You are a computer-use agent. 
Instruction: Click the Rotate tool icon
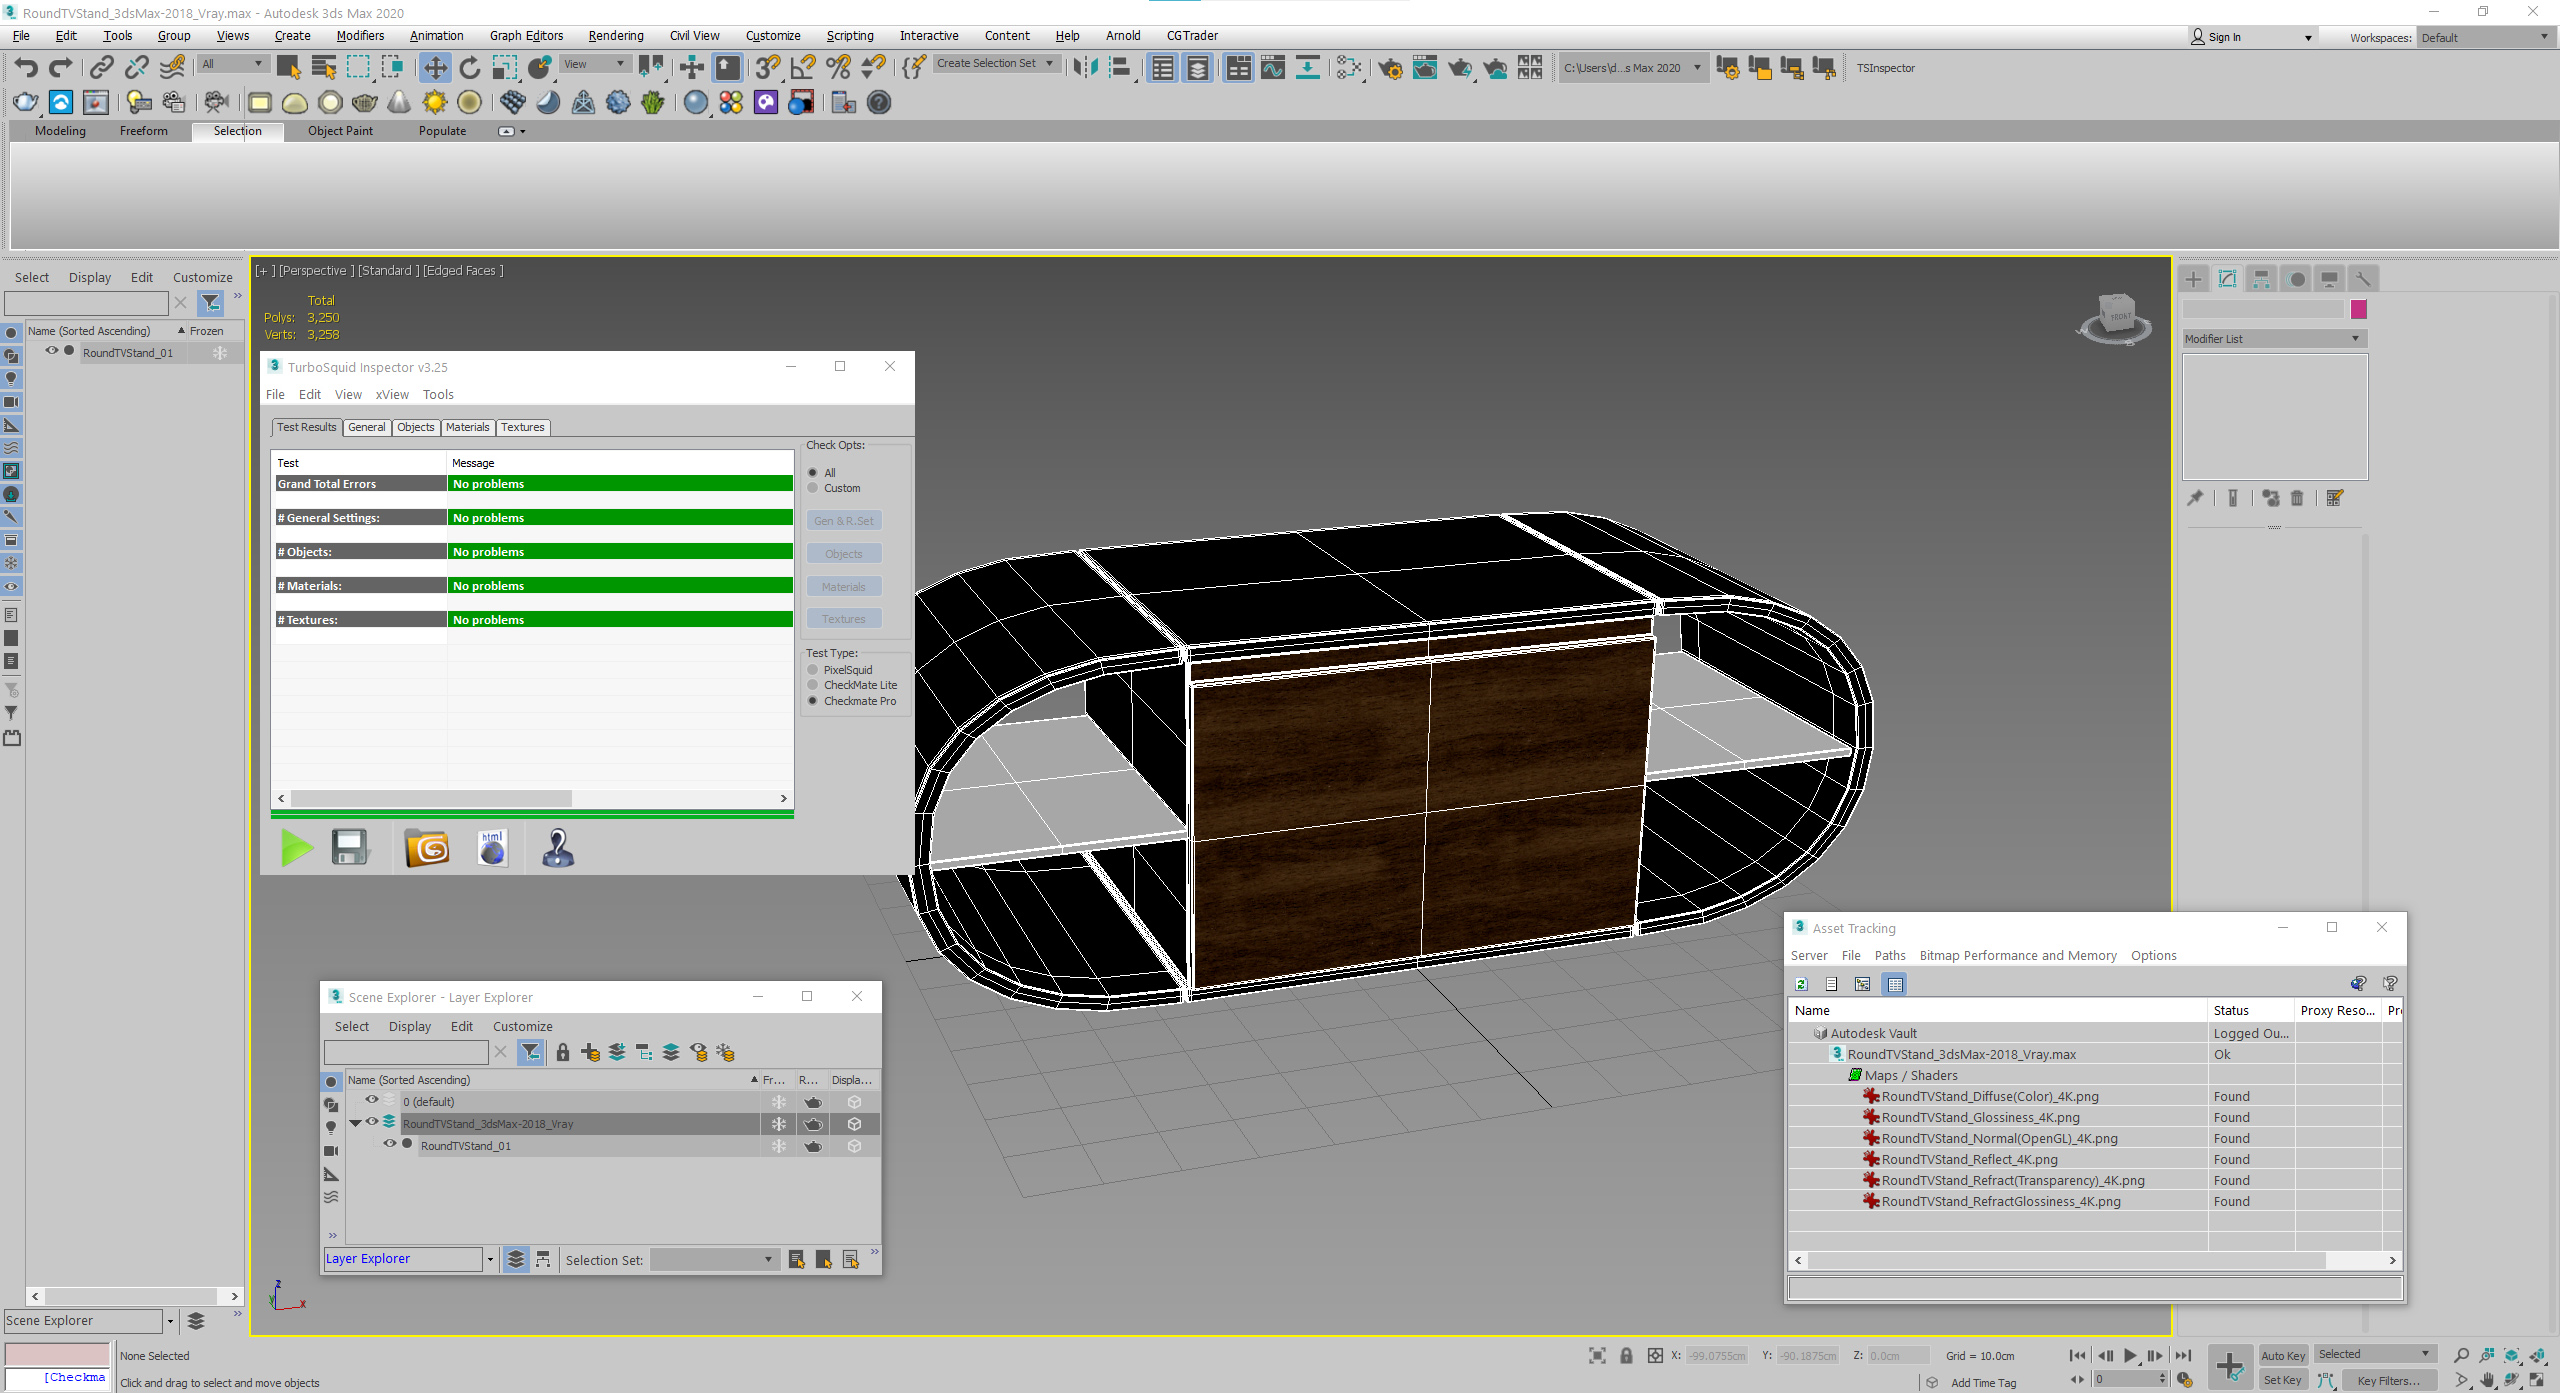tap(470, 68)
